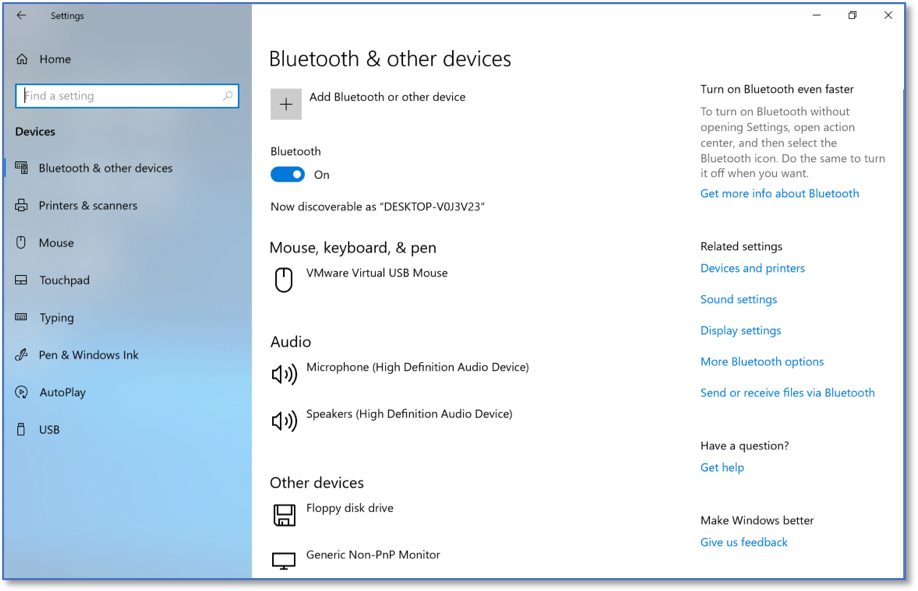The height and width of the screenshot is (591, 918).
Task: Click the Speakers audio device icon
Action: point(285,421)
